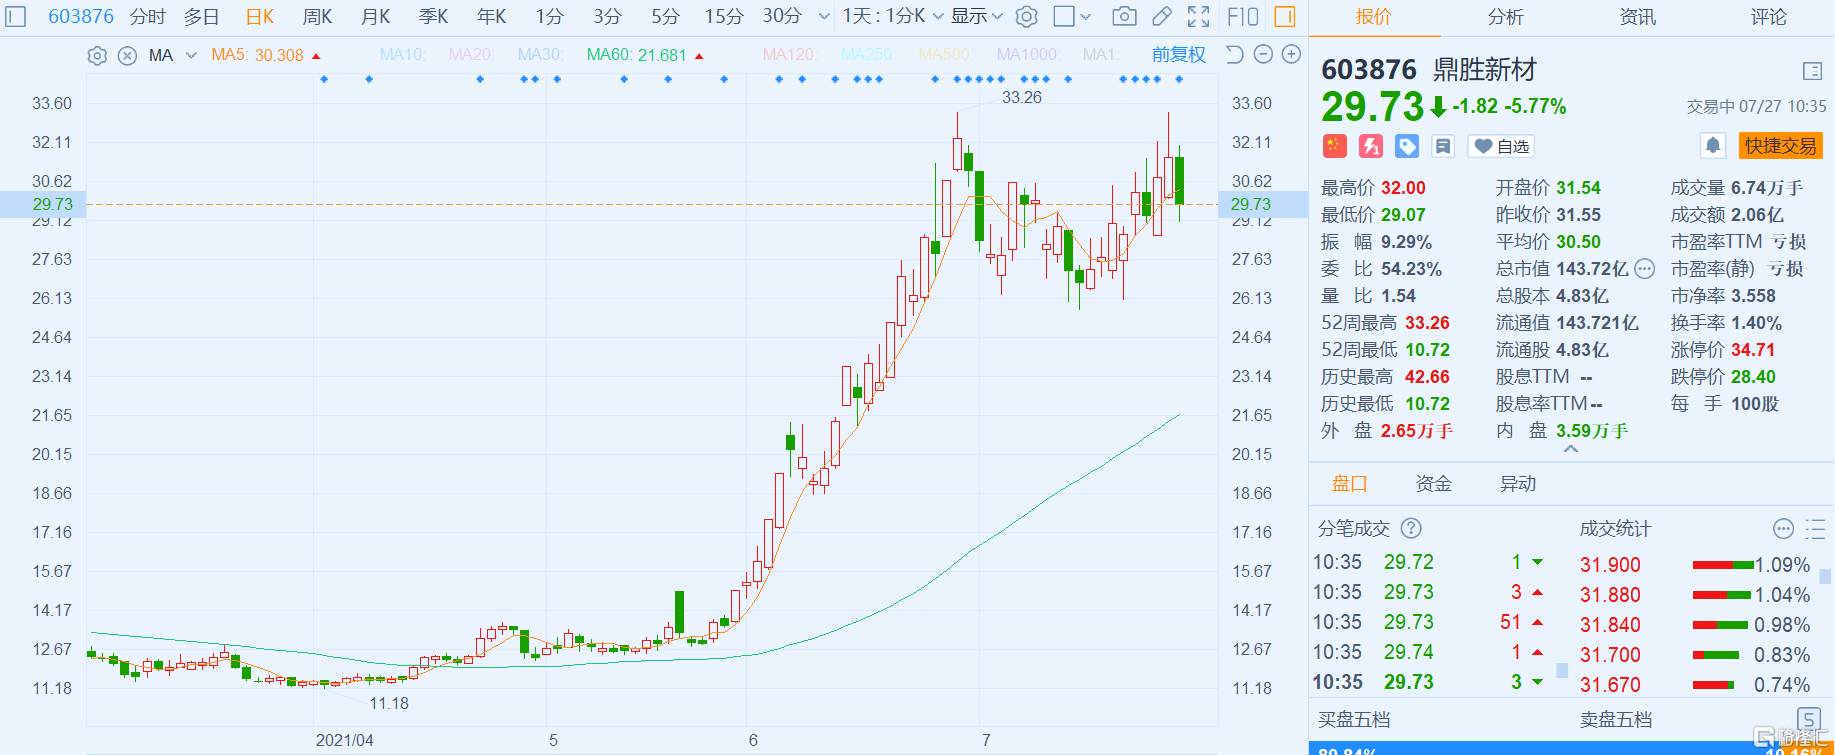Click the 31.900 volume distribution bar

[x=1722, y=565]
